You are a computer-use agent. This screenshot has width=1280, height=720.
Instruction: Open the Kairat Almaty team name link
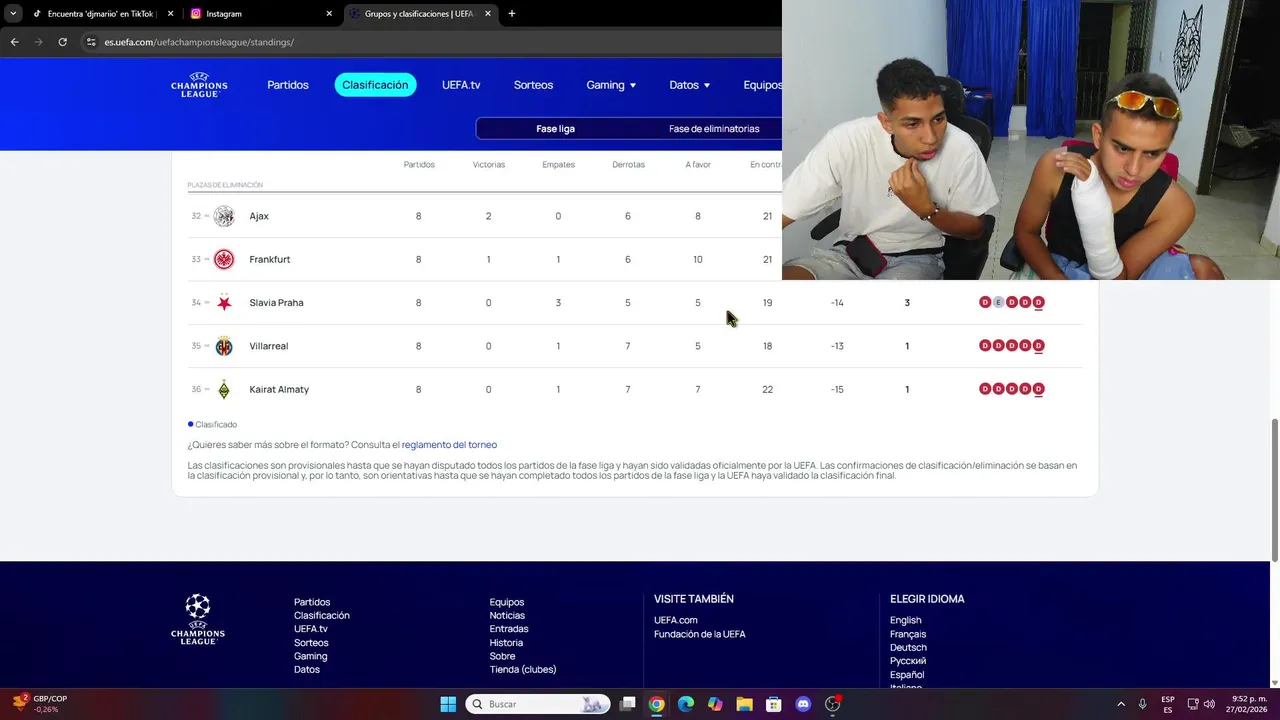coord(279,389)
